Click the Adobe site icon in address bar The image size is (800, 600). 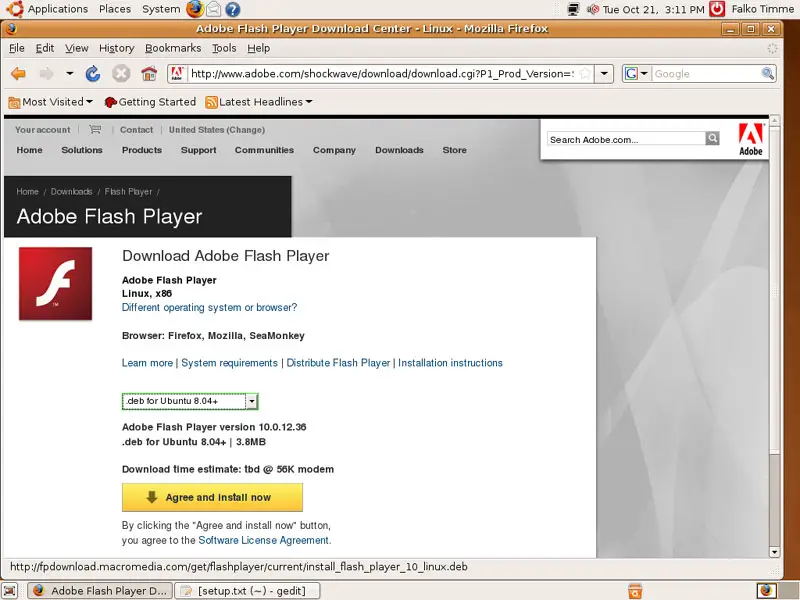(x=177, y=74)
